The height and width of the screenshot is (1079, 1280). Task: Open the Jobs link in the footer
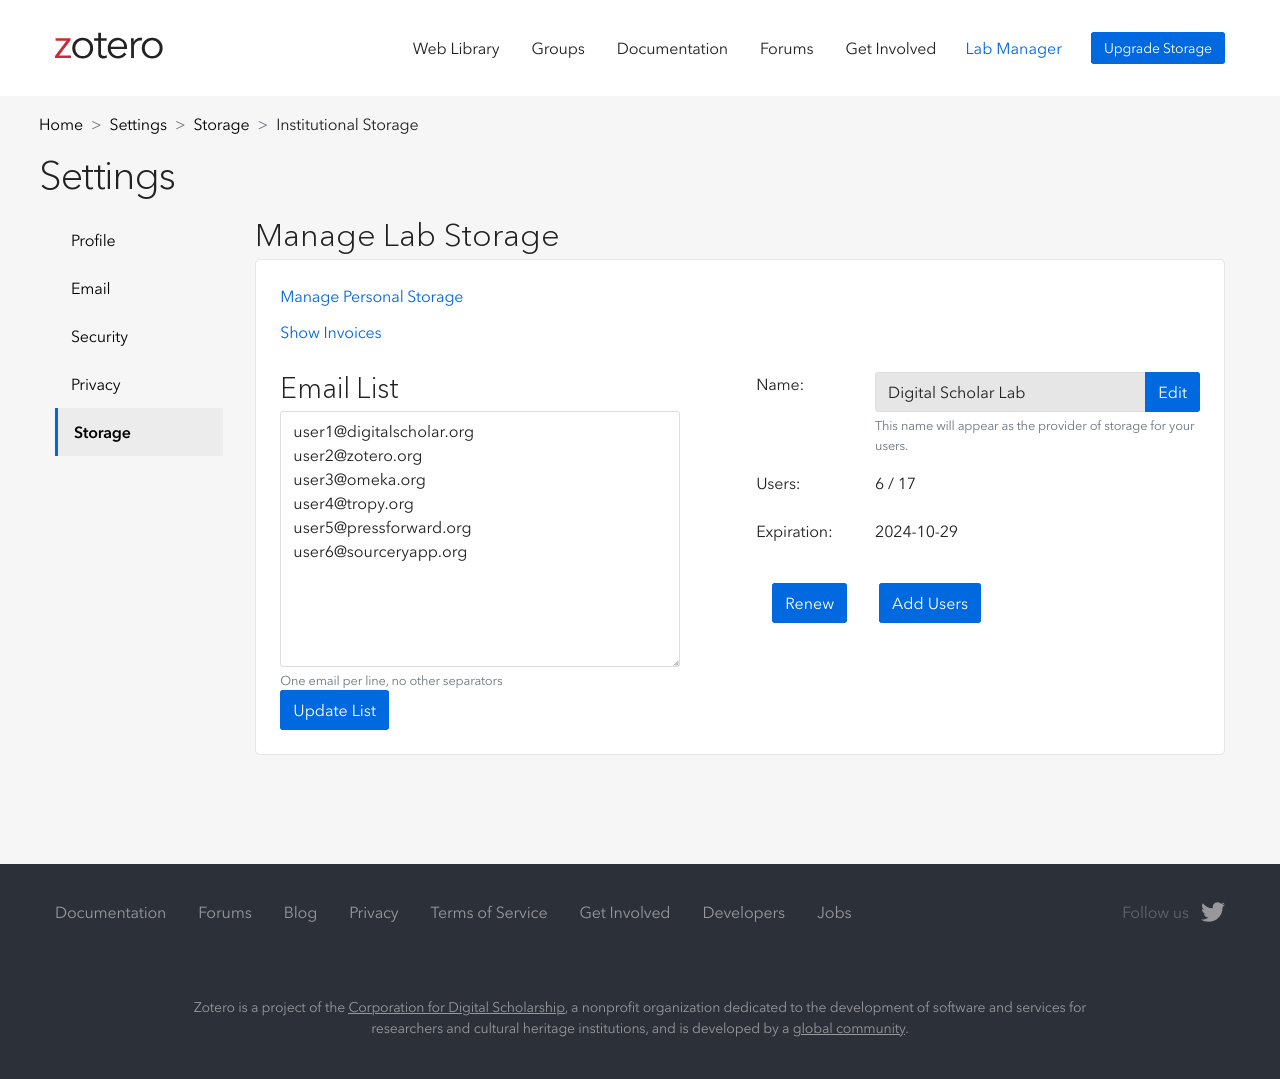click(834, 913)
